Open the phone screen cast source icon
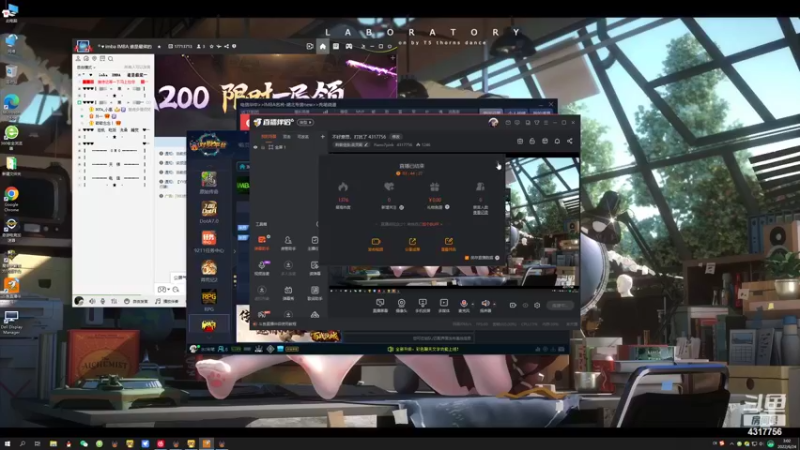Screen dimensions: 800x450 422,303
